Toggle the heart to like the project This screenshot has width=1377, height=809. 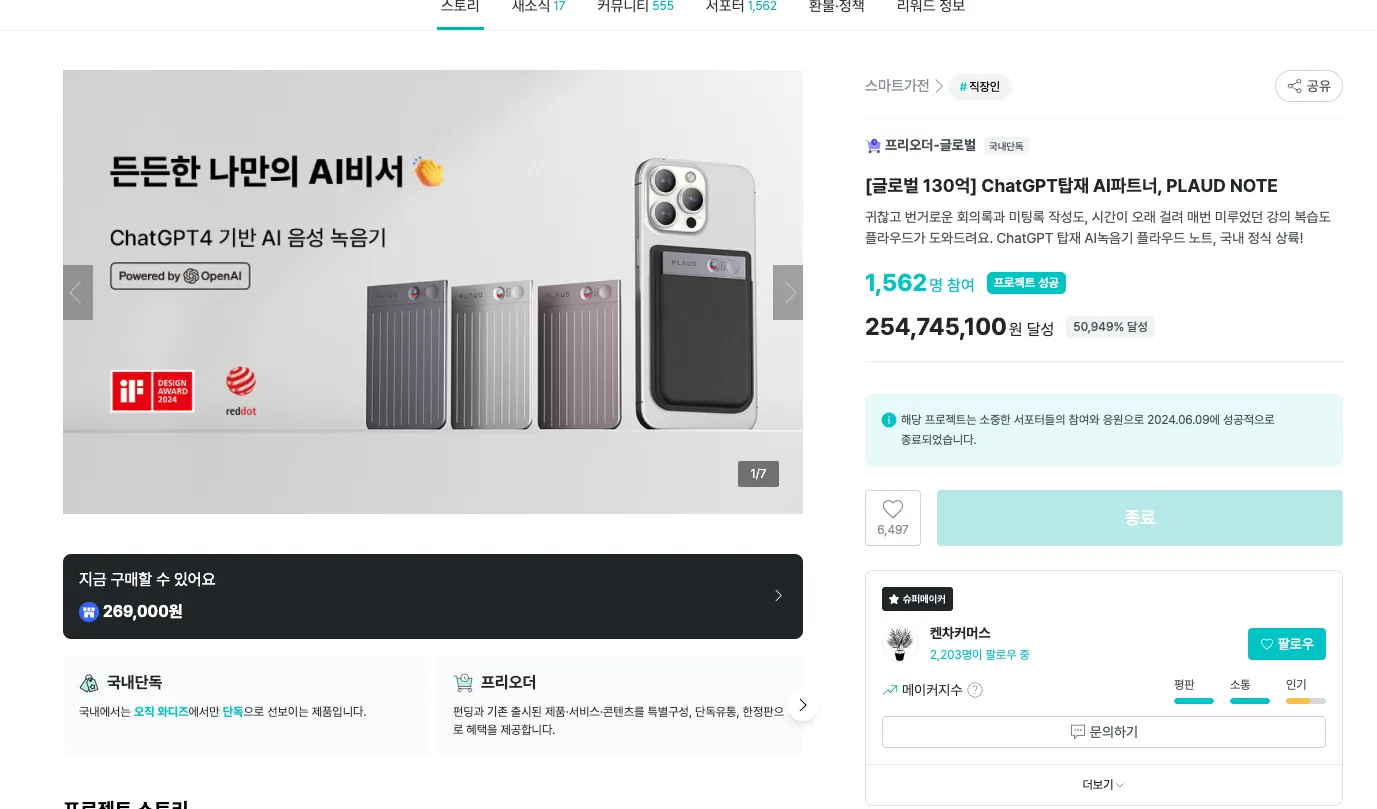click(x=892, y=509)
